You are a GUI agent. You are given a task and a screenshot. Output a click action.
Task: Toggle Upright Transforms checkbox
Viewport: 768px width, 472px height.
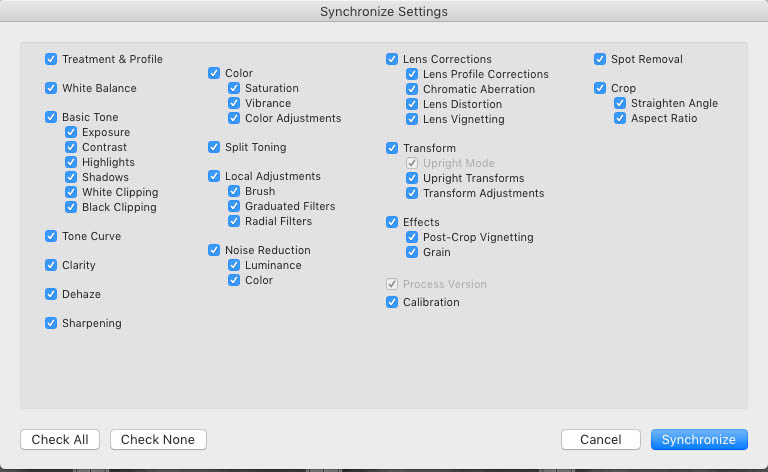(412, 178)
